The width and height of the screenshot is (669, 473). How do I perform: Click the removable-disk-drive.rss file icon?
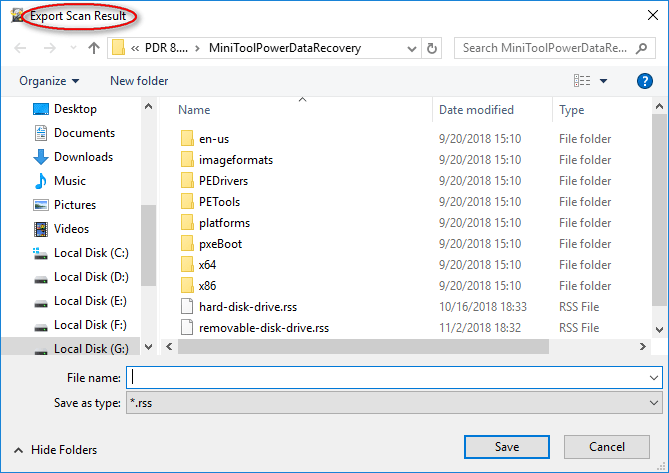point(187,328)
